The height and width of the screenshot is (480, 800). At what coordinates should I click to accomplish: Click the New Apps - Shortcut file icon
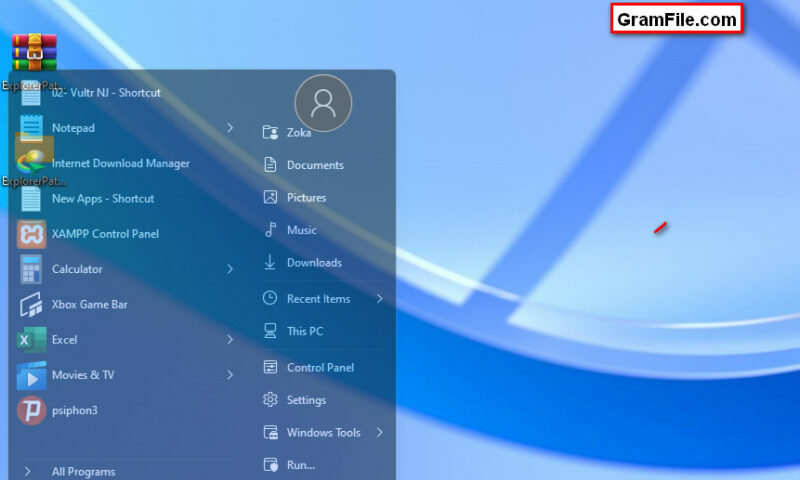tap(31, 198)
